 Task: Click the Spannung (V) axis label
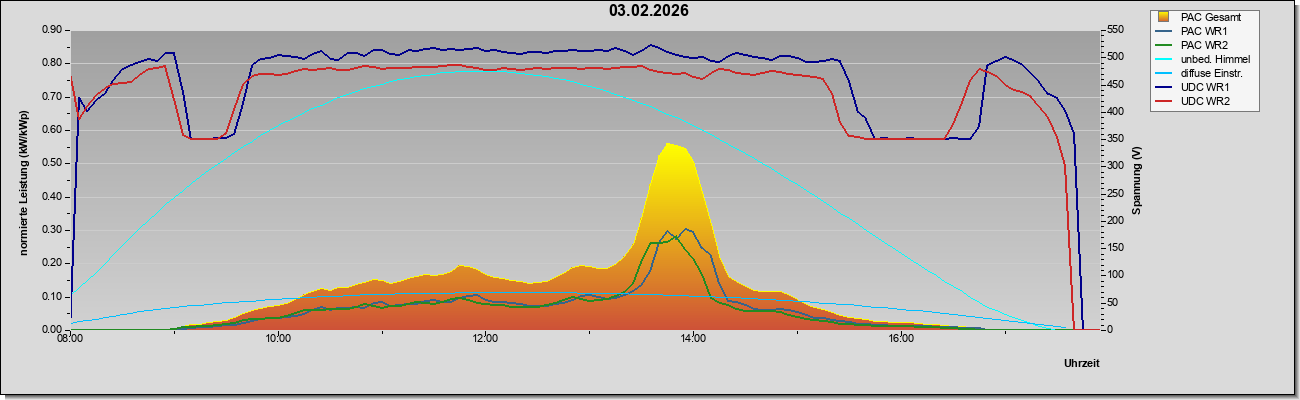[x=1137, y=180]
